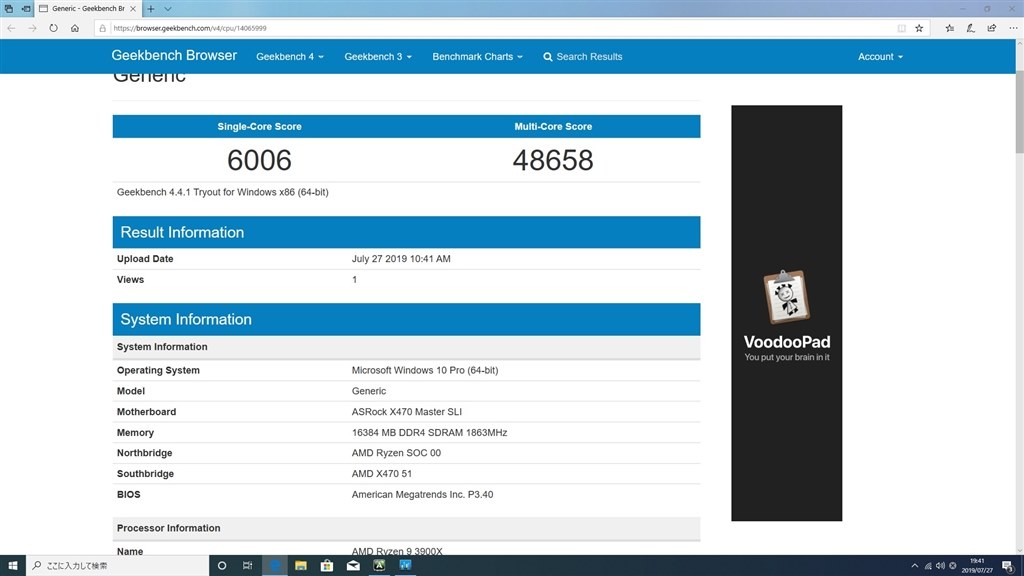Select the Geekbench 4.4.1 Tryout text

pos(223,192)
